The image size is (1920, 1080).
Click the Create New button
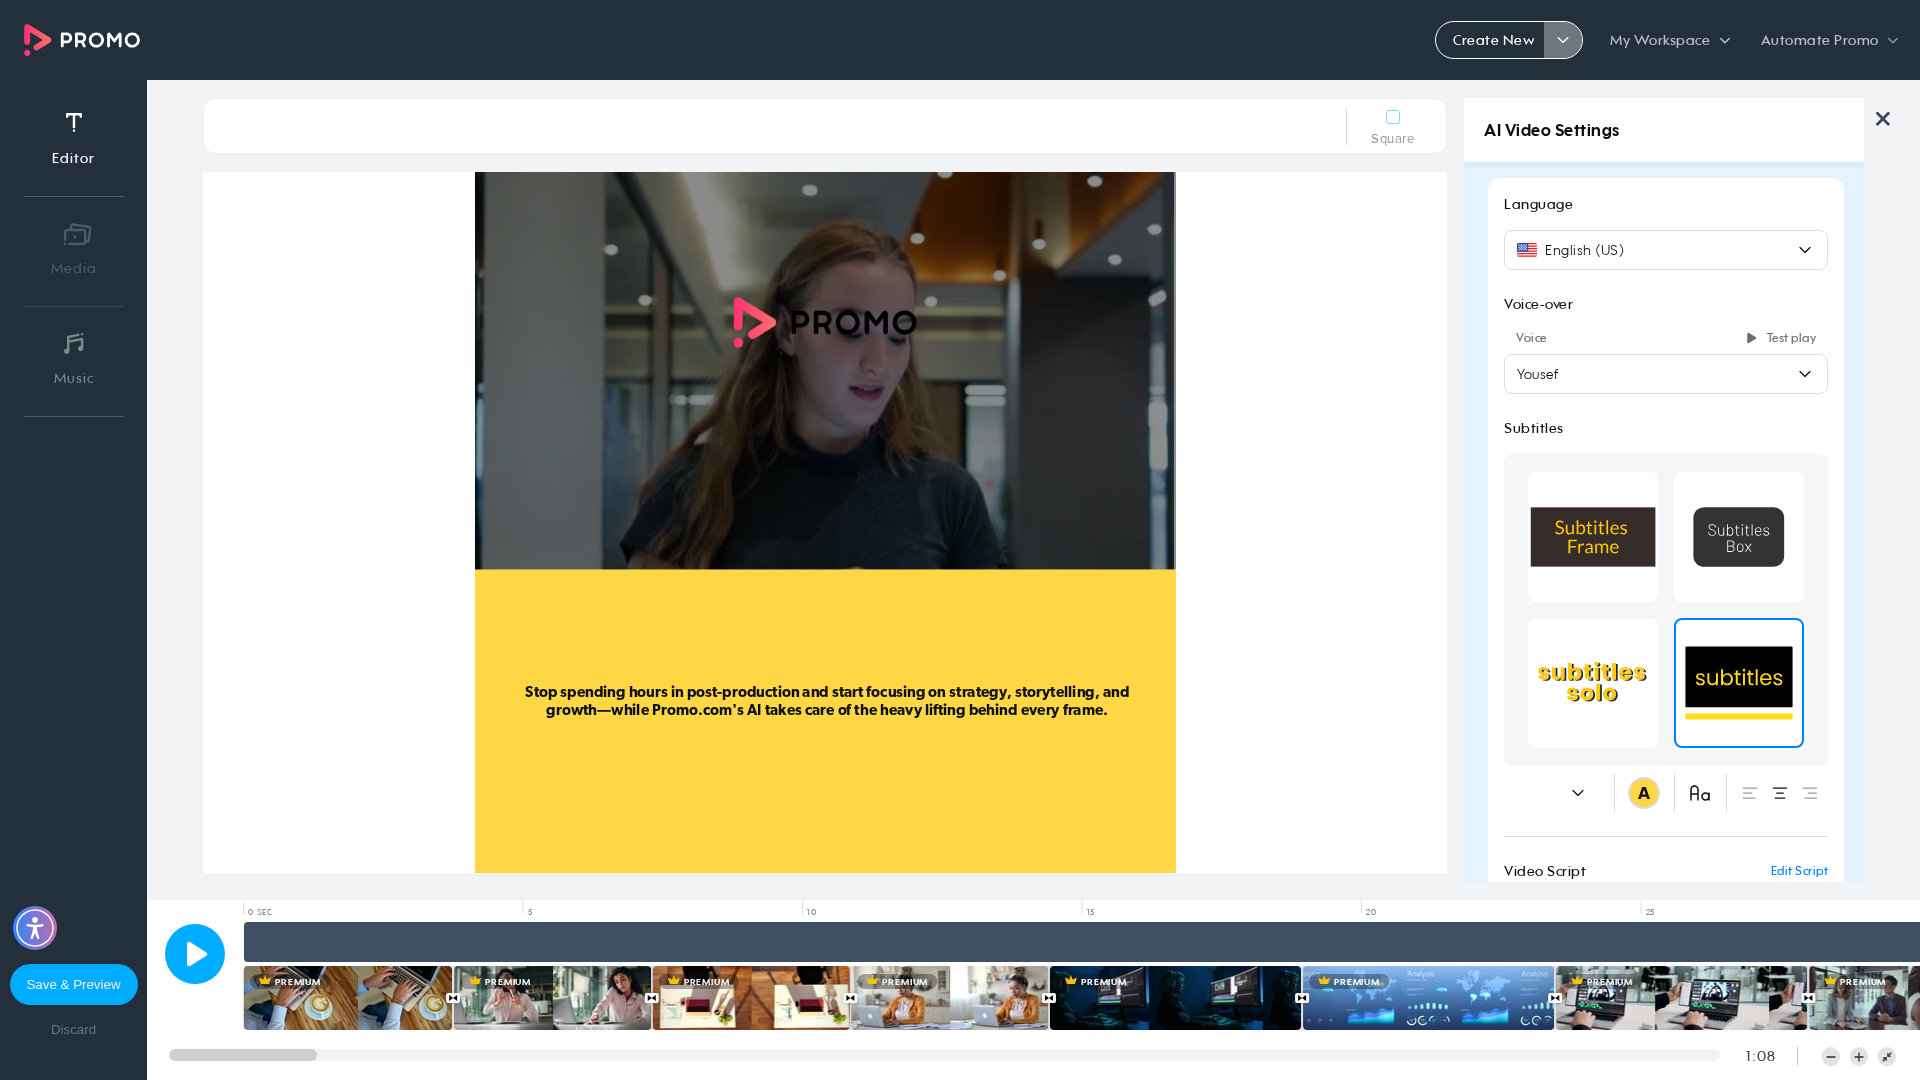[x=1491, y=40]
